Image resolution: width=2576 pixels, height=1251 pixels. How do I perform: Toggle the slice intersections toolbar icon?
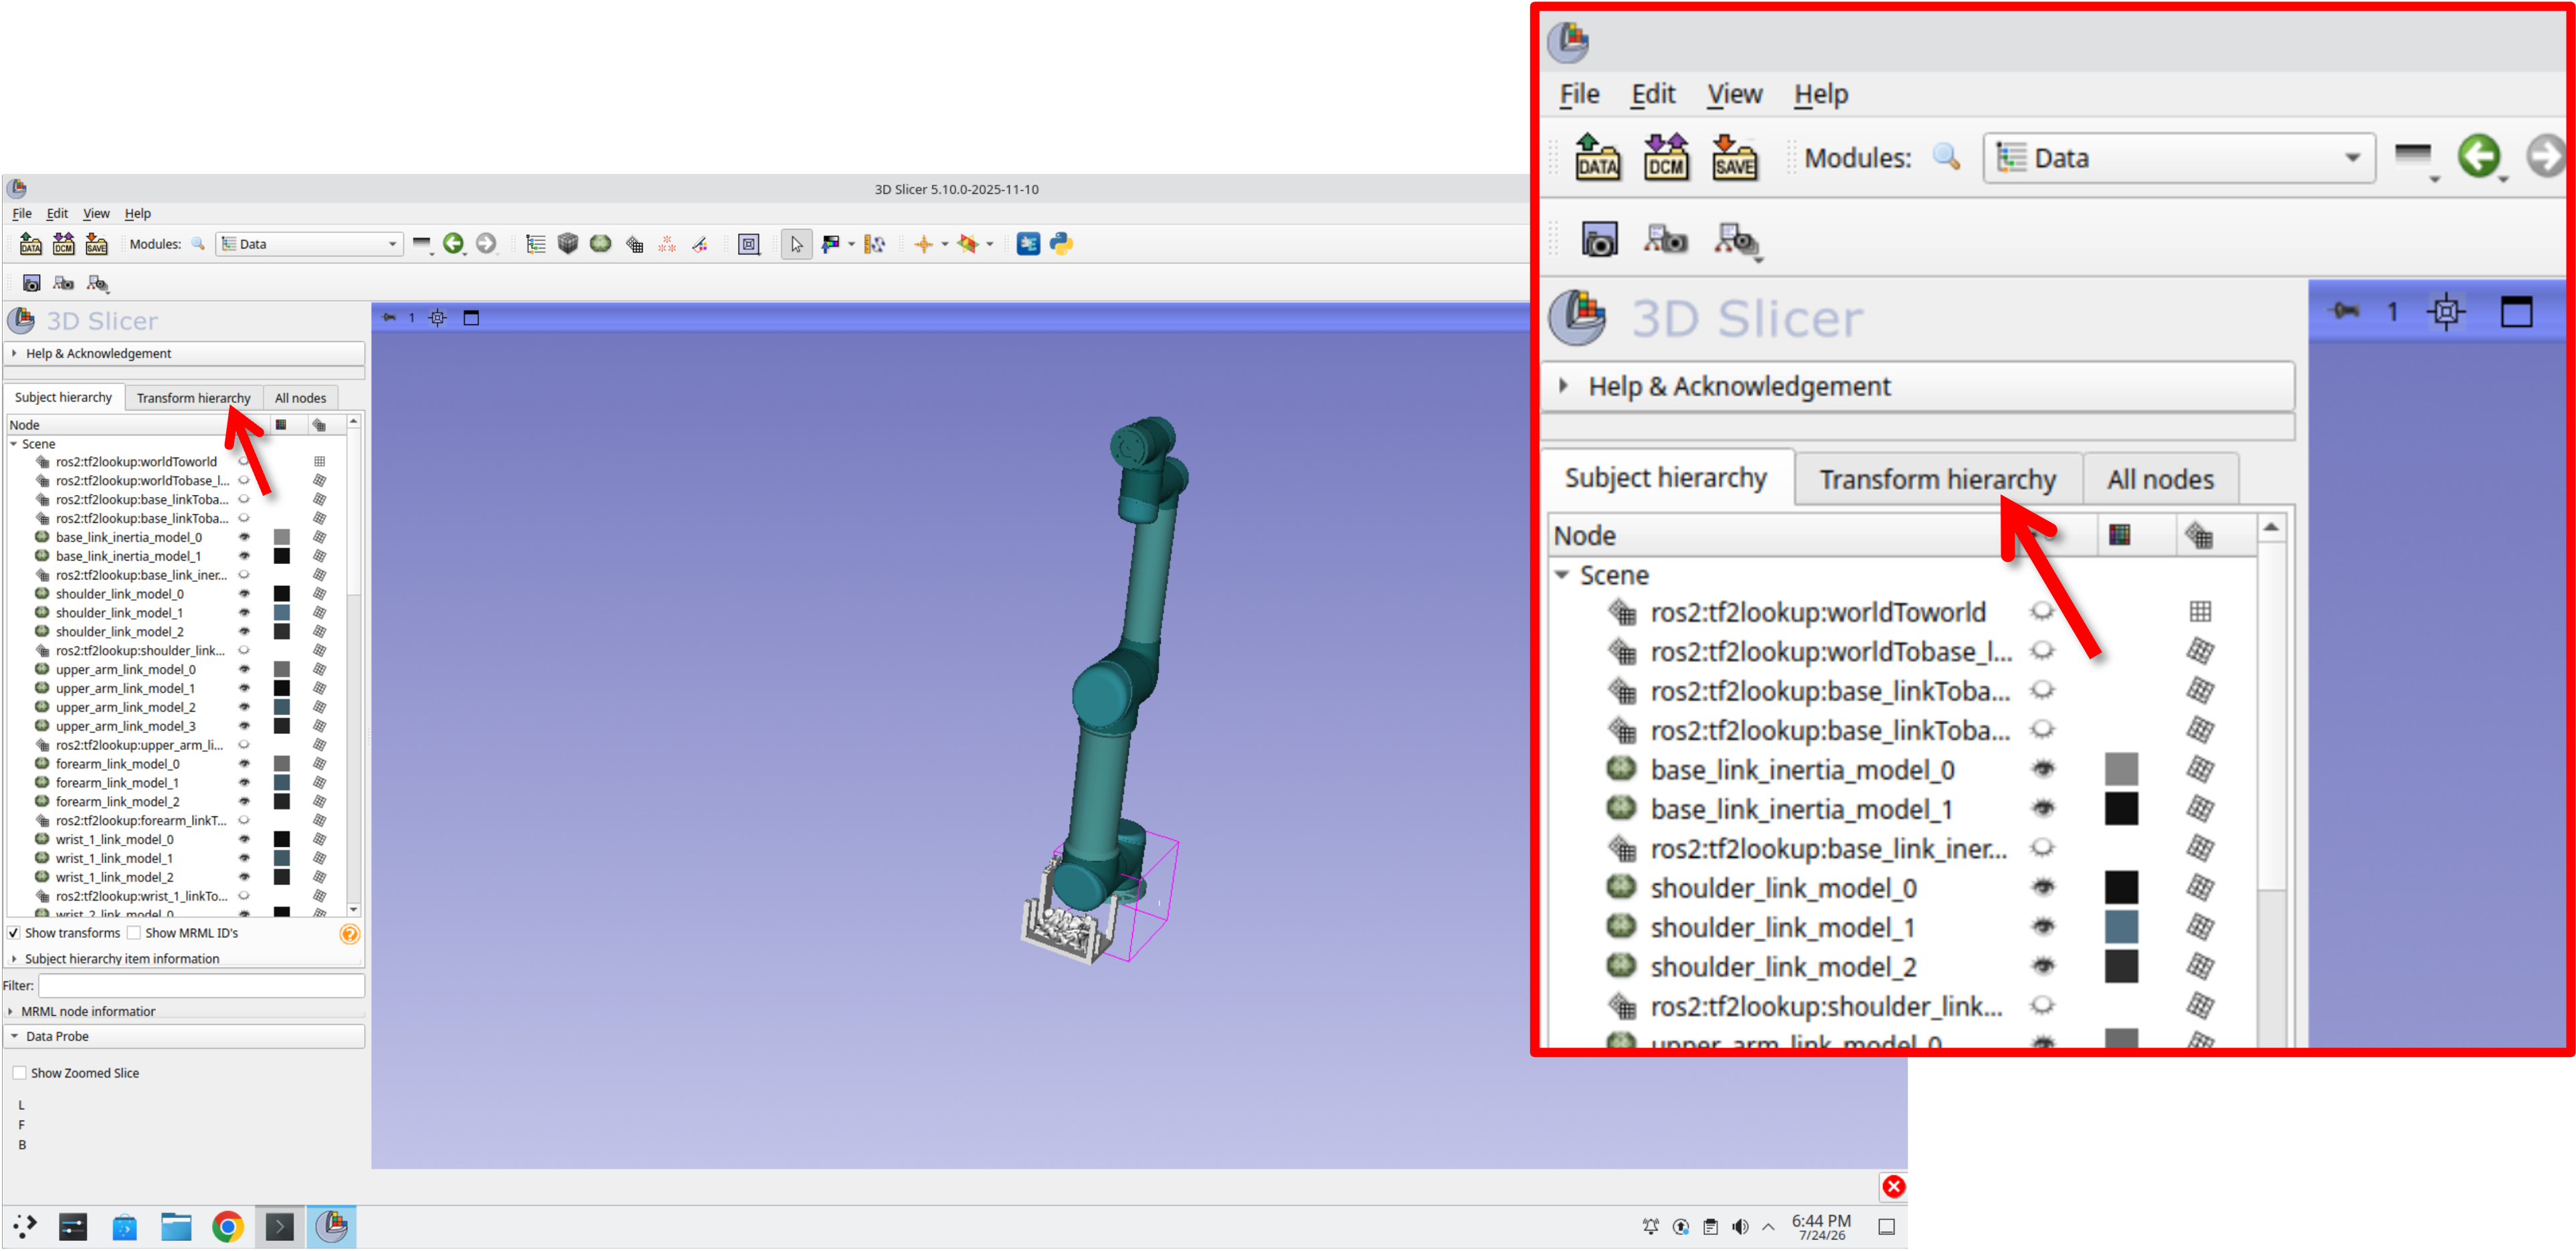point(967,244)
